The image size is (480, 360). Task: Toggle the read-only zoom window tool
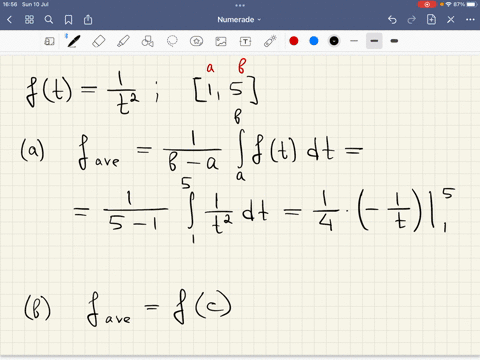(x=49, y=41)
